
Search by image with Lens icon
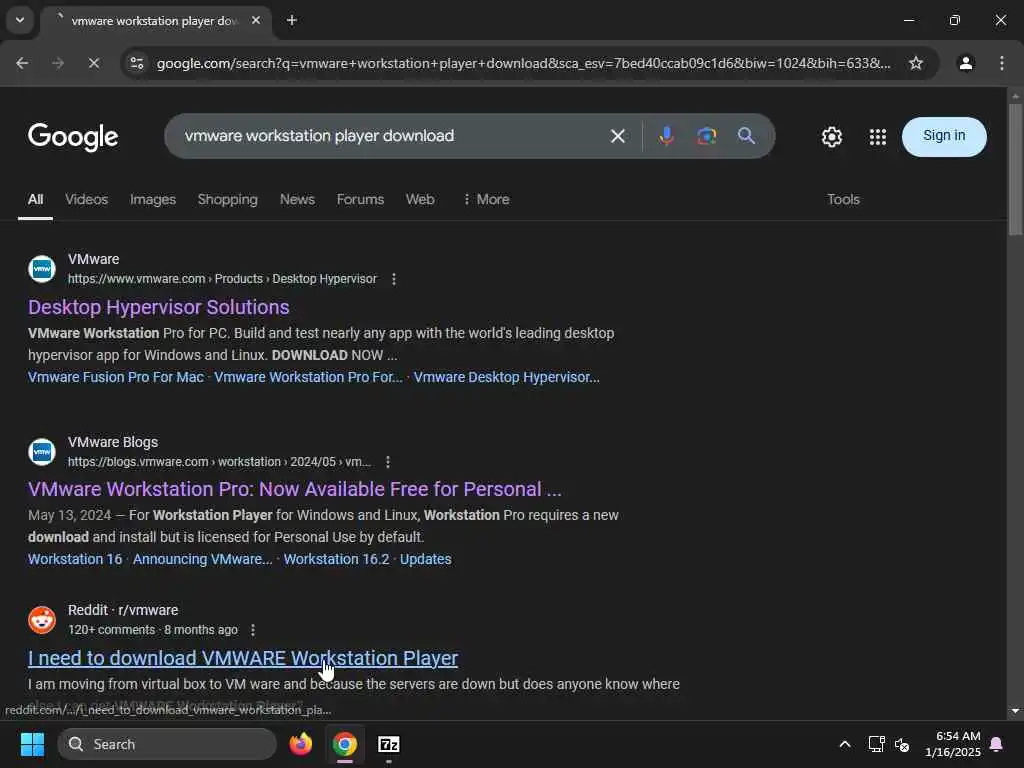[706, 136]
